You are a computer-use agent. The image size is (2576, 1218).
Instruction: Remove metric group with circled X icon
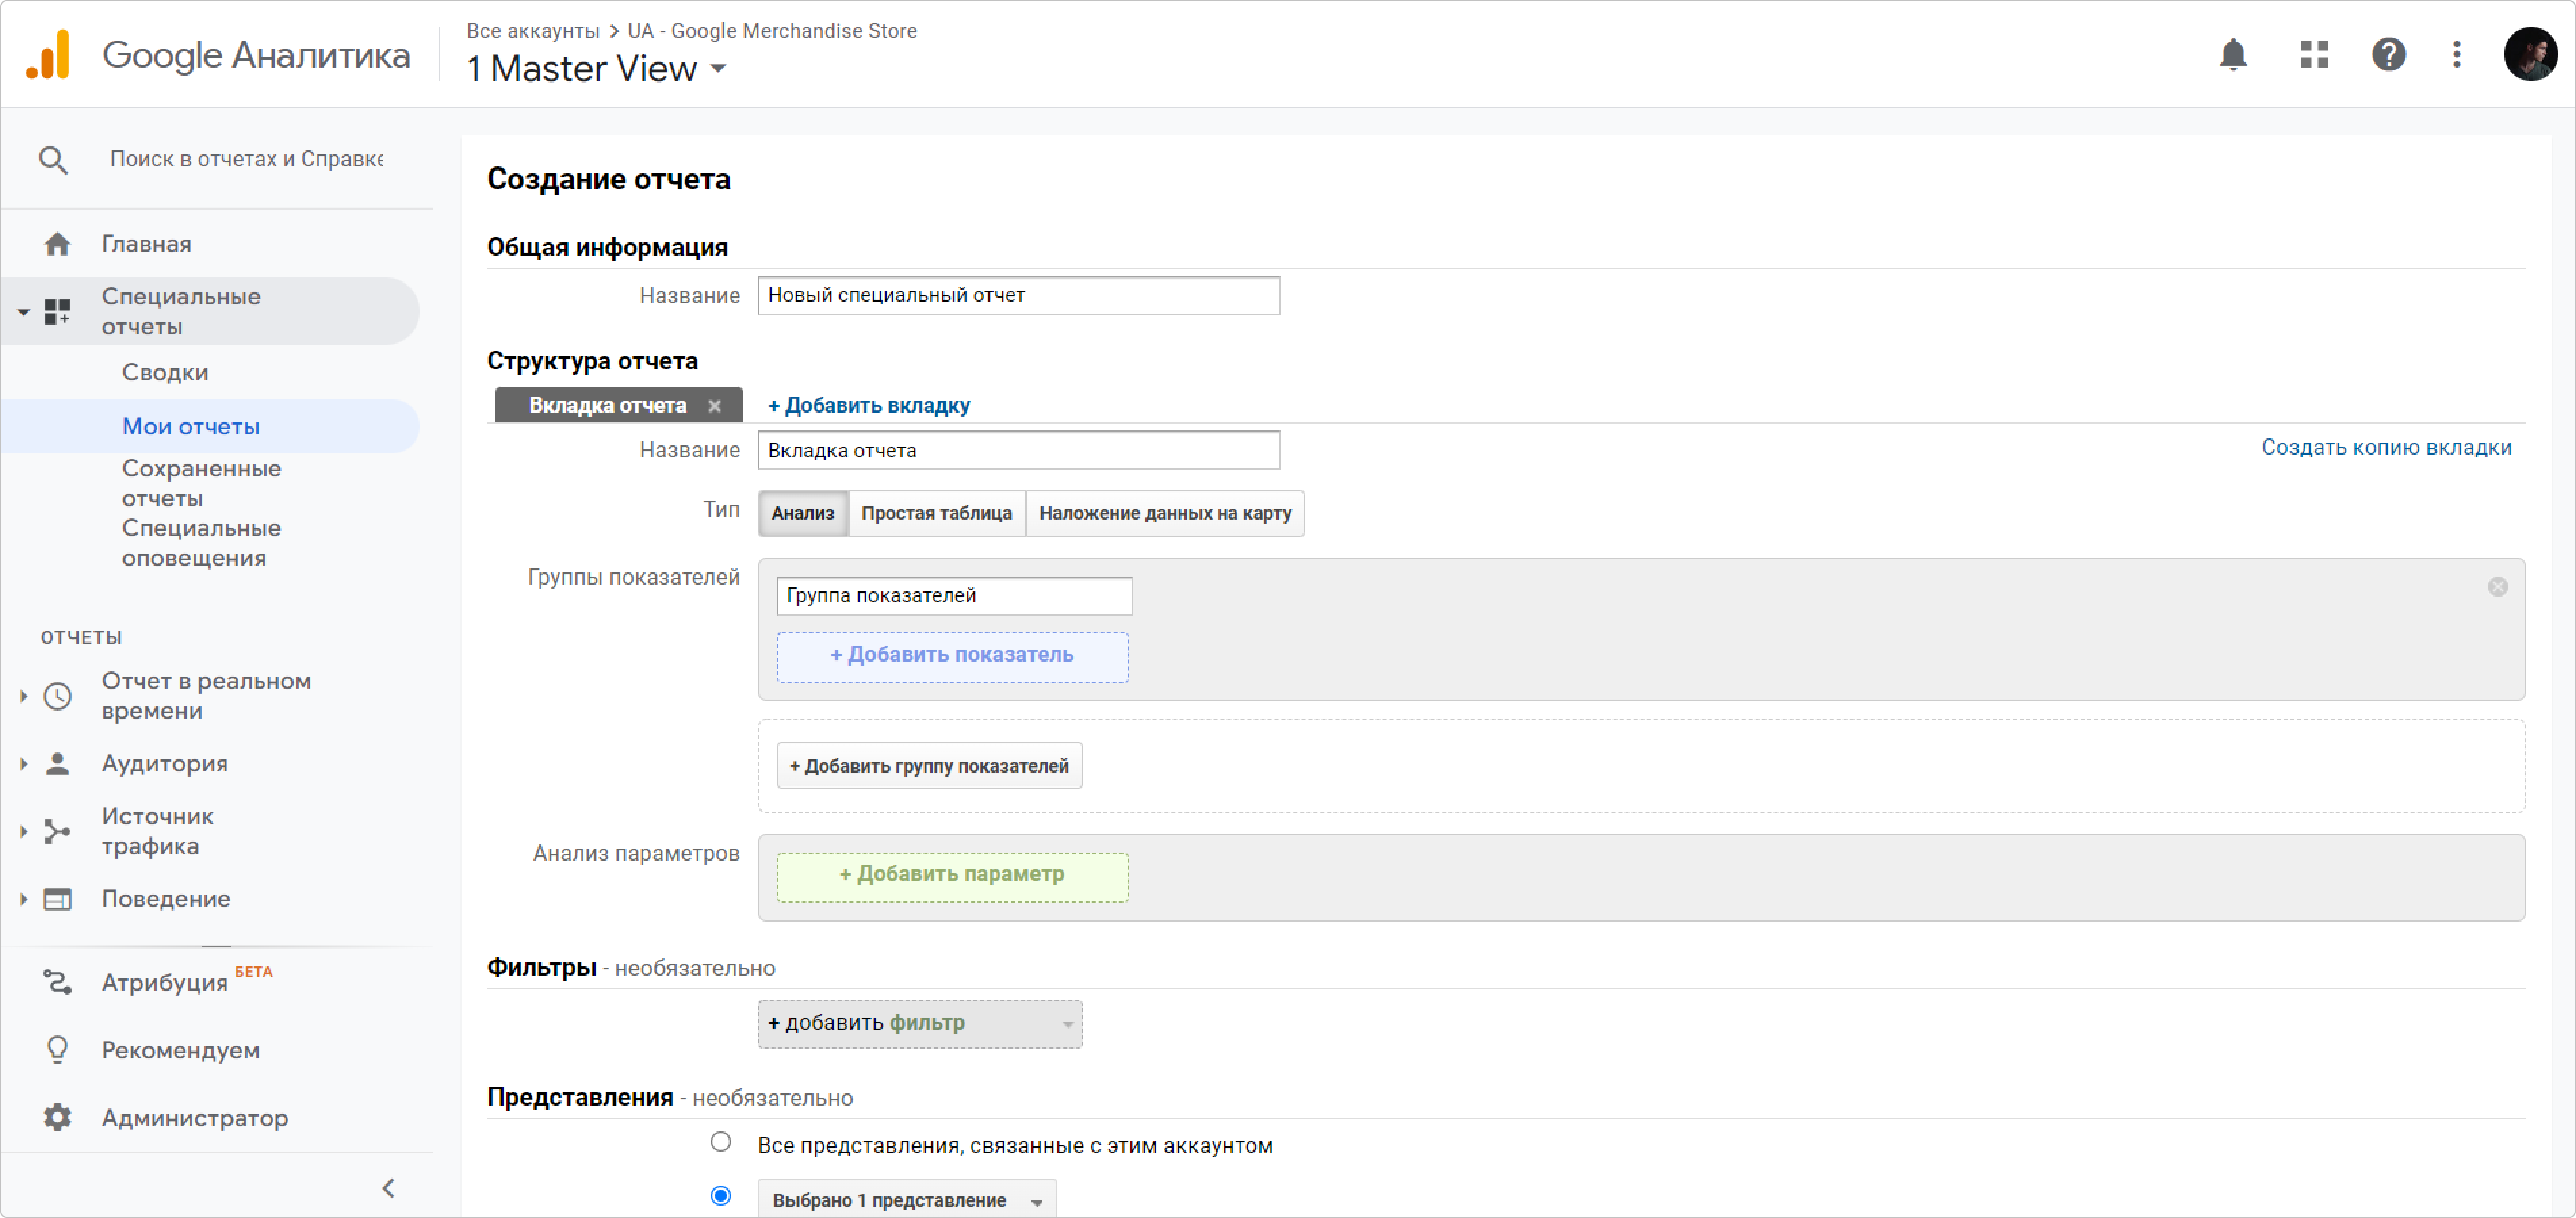(2497, 587)
